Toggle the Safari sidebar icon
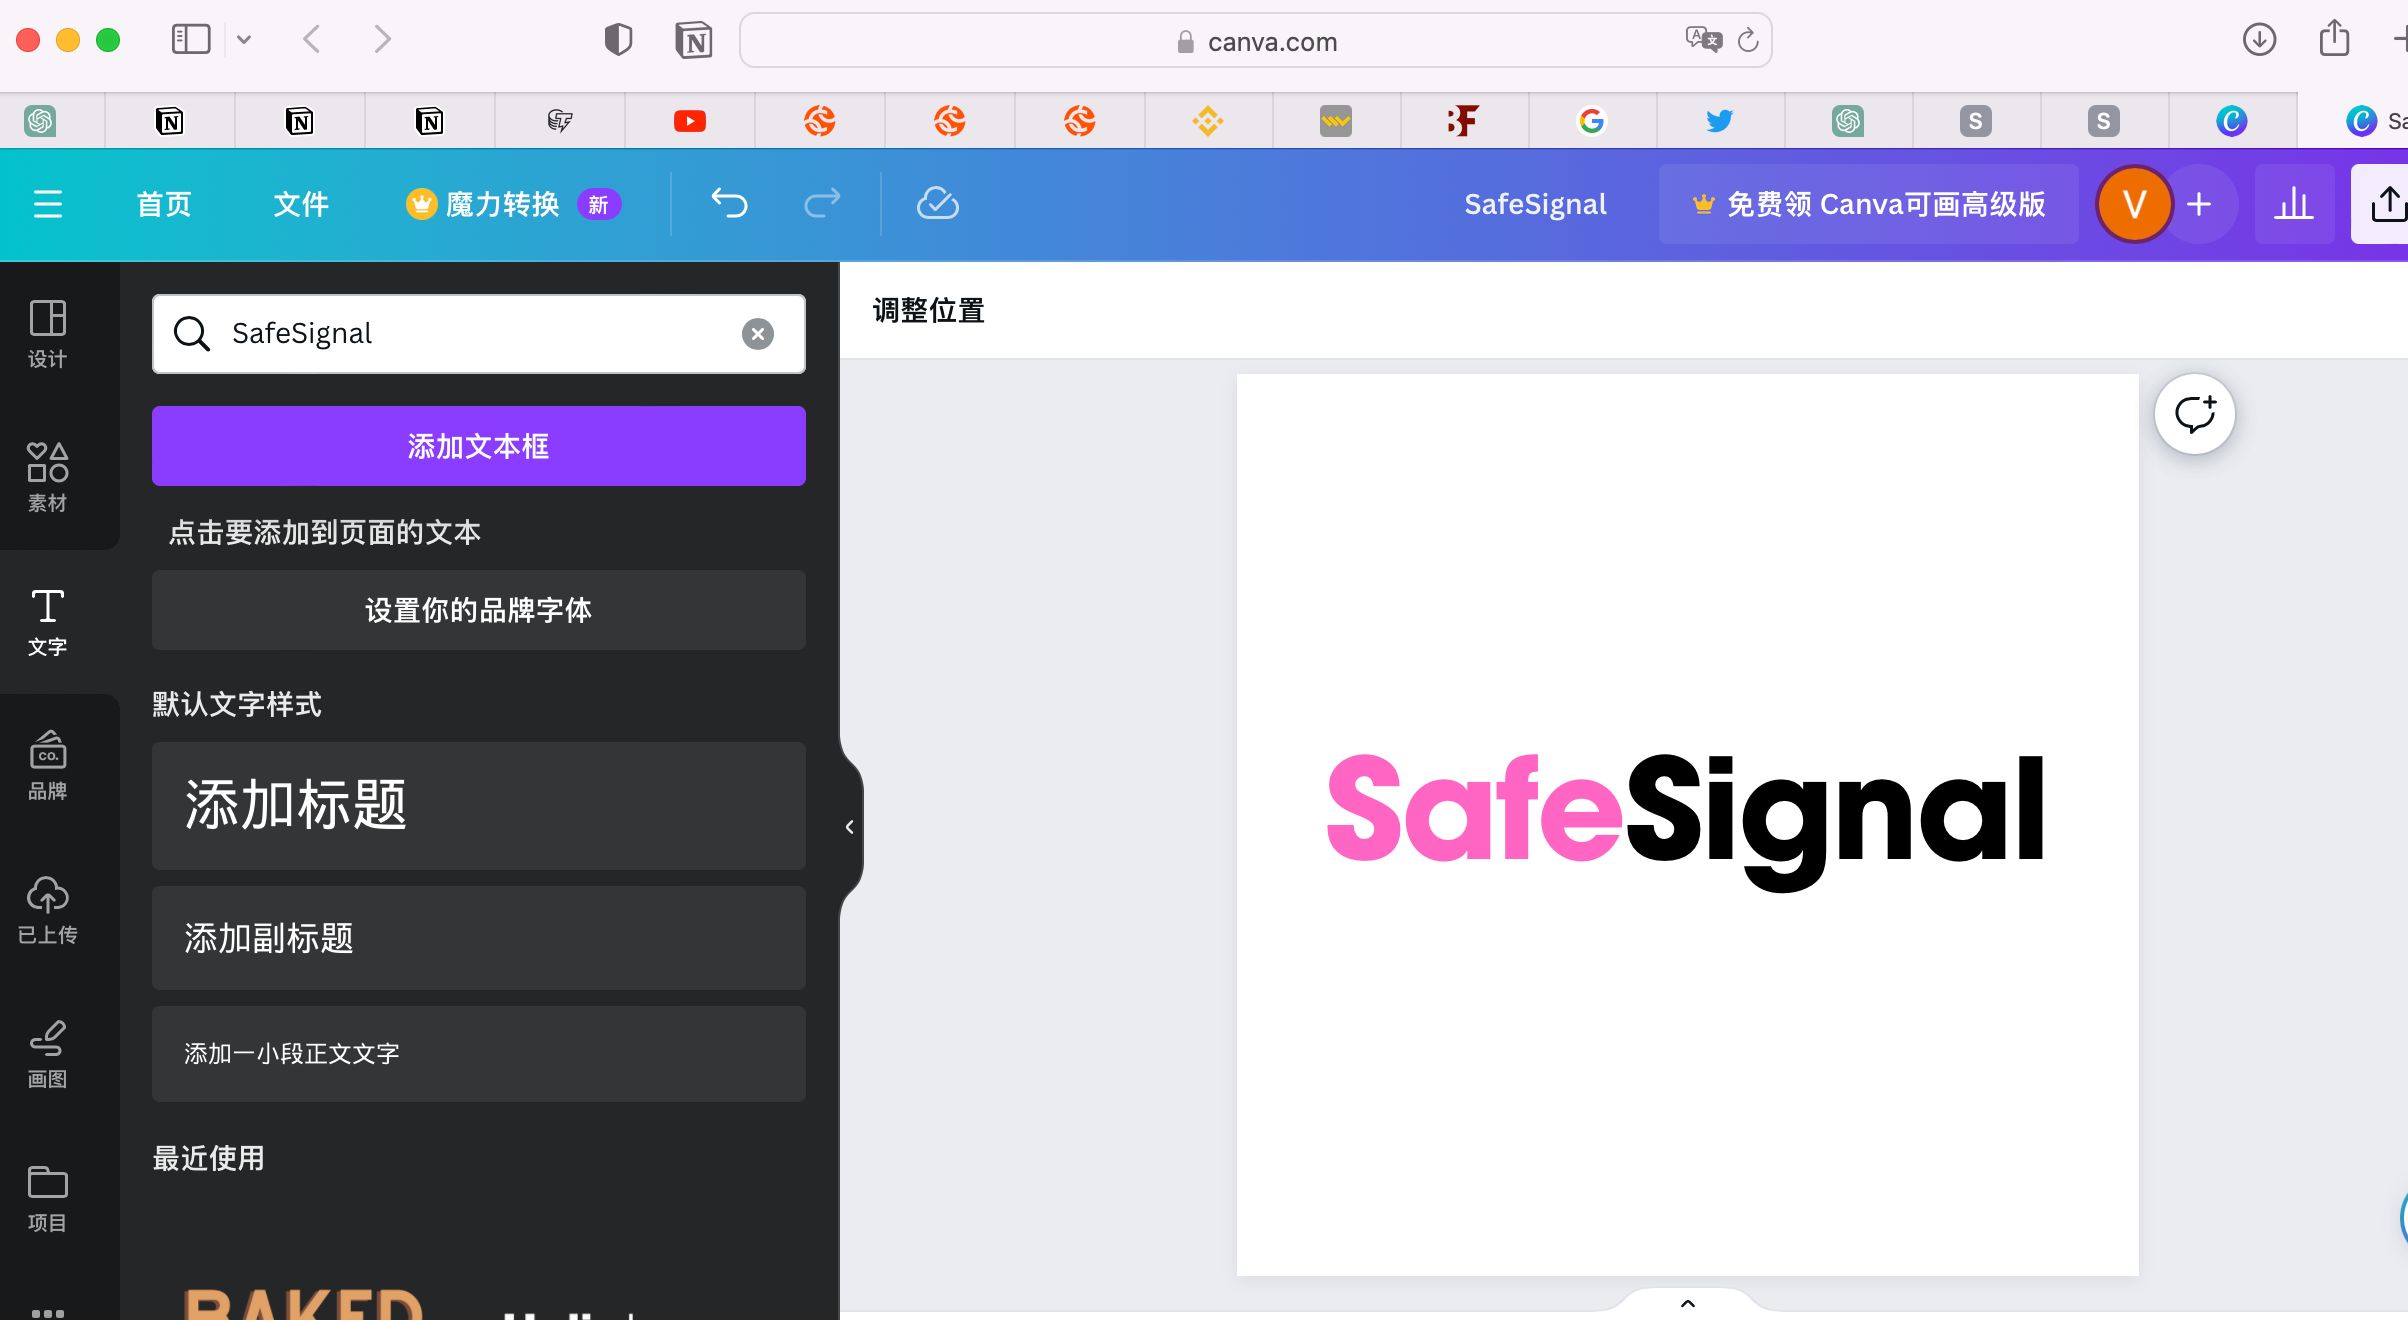 [191, 40]
